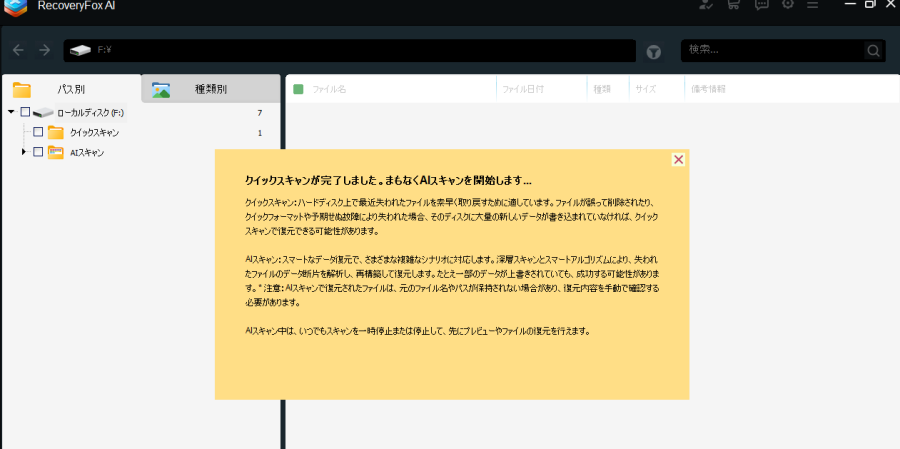Viewport: 900px width, 449px height.
Task: Click the count 1 beside クイックスキャン
Action: click(260, 133)
